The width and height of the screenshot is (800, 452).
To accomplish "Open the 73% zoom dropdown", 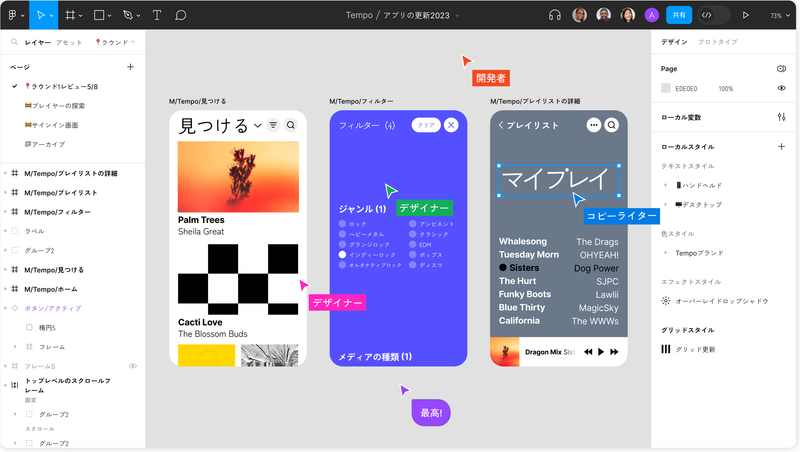I will (x=780, y=16).
